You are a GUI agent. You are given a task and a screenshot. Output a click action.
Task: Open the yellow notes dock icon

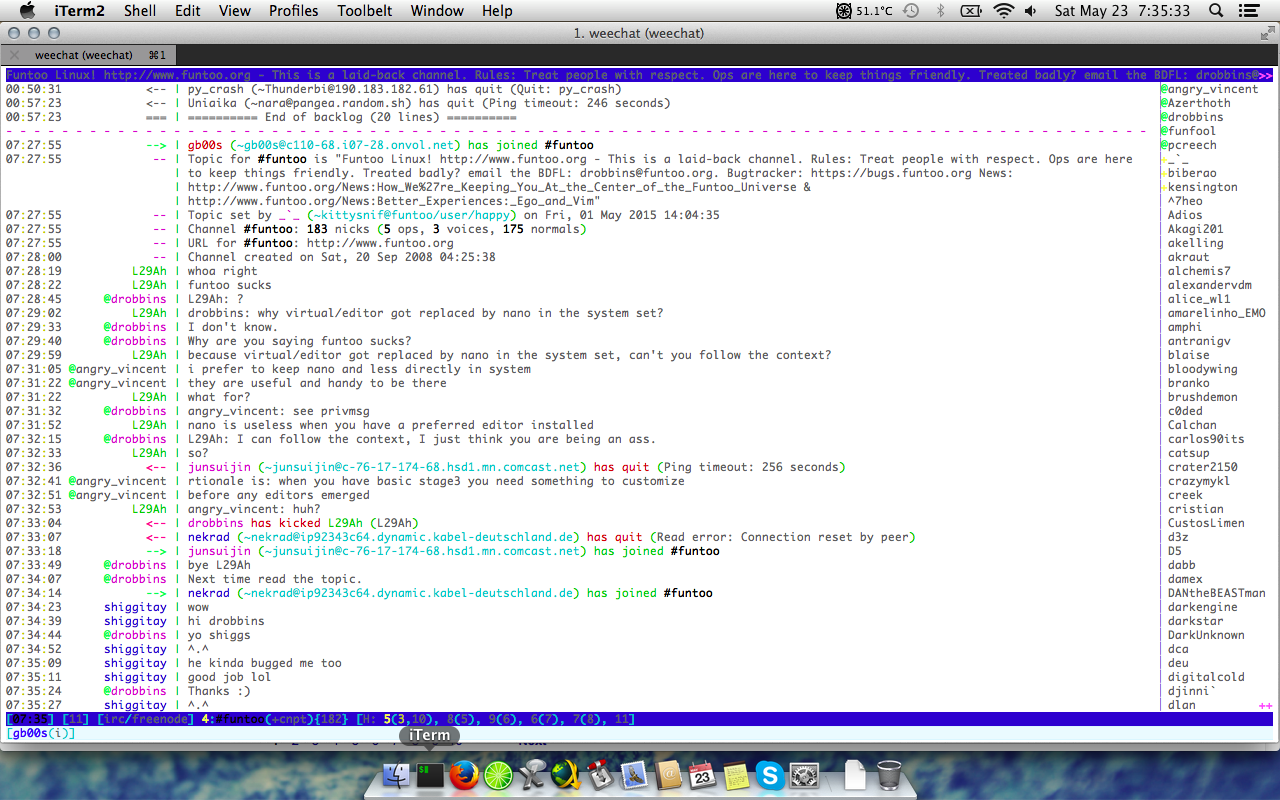pyautogui.click(x=736, y=775)
